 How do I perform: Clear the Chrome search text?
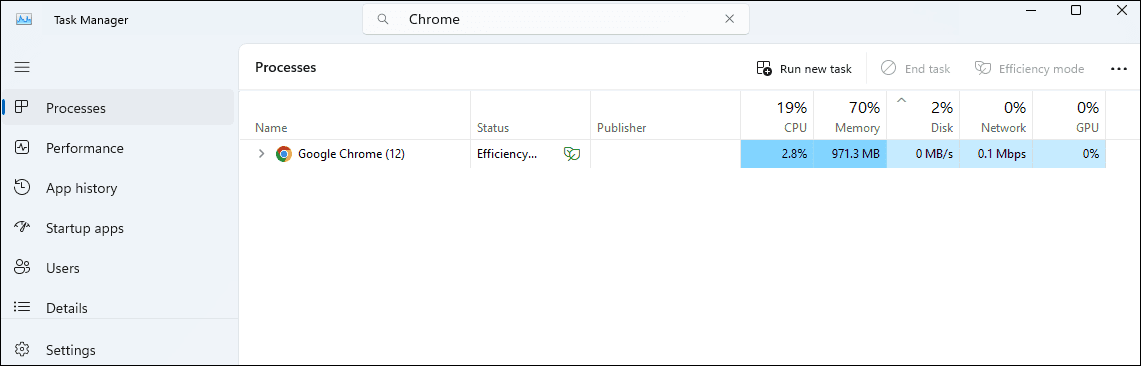(x=729, y=20)
